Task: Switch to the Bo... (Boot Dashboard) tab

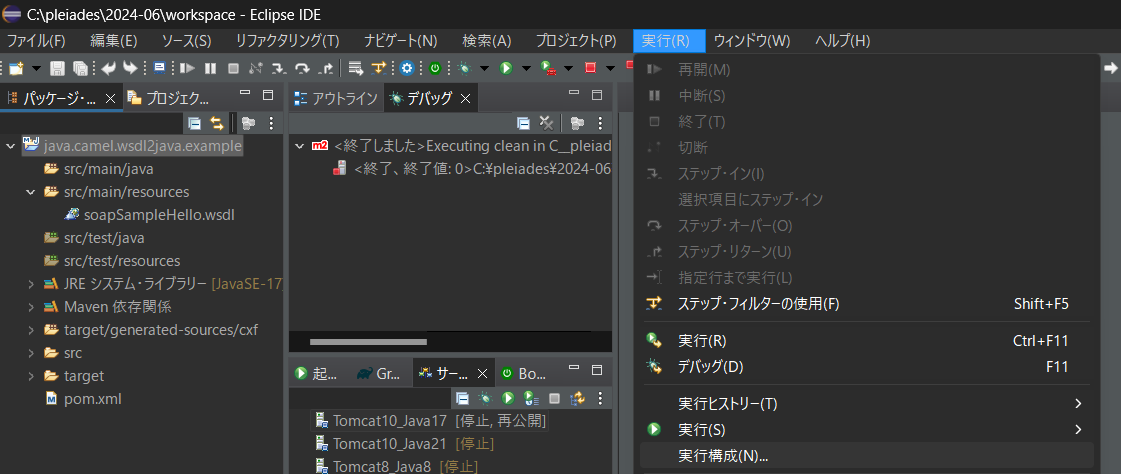Action: point(524,373)
